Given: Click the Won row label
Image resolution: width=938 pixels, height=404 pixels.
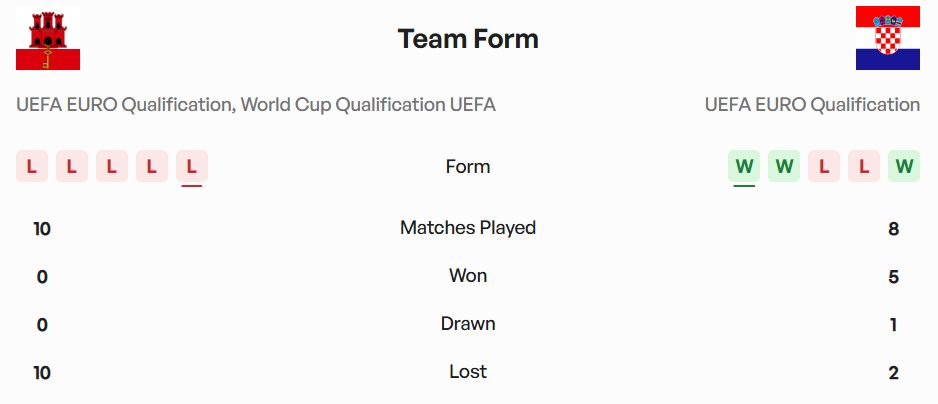Looking at the screenshot, I should (468, 276).
